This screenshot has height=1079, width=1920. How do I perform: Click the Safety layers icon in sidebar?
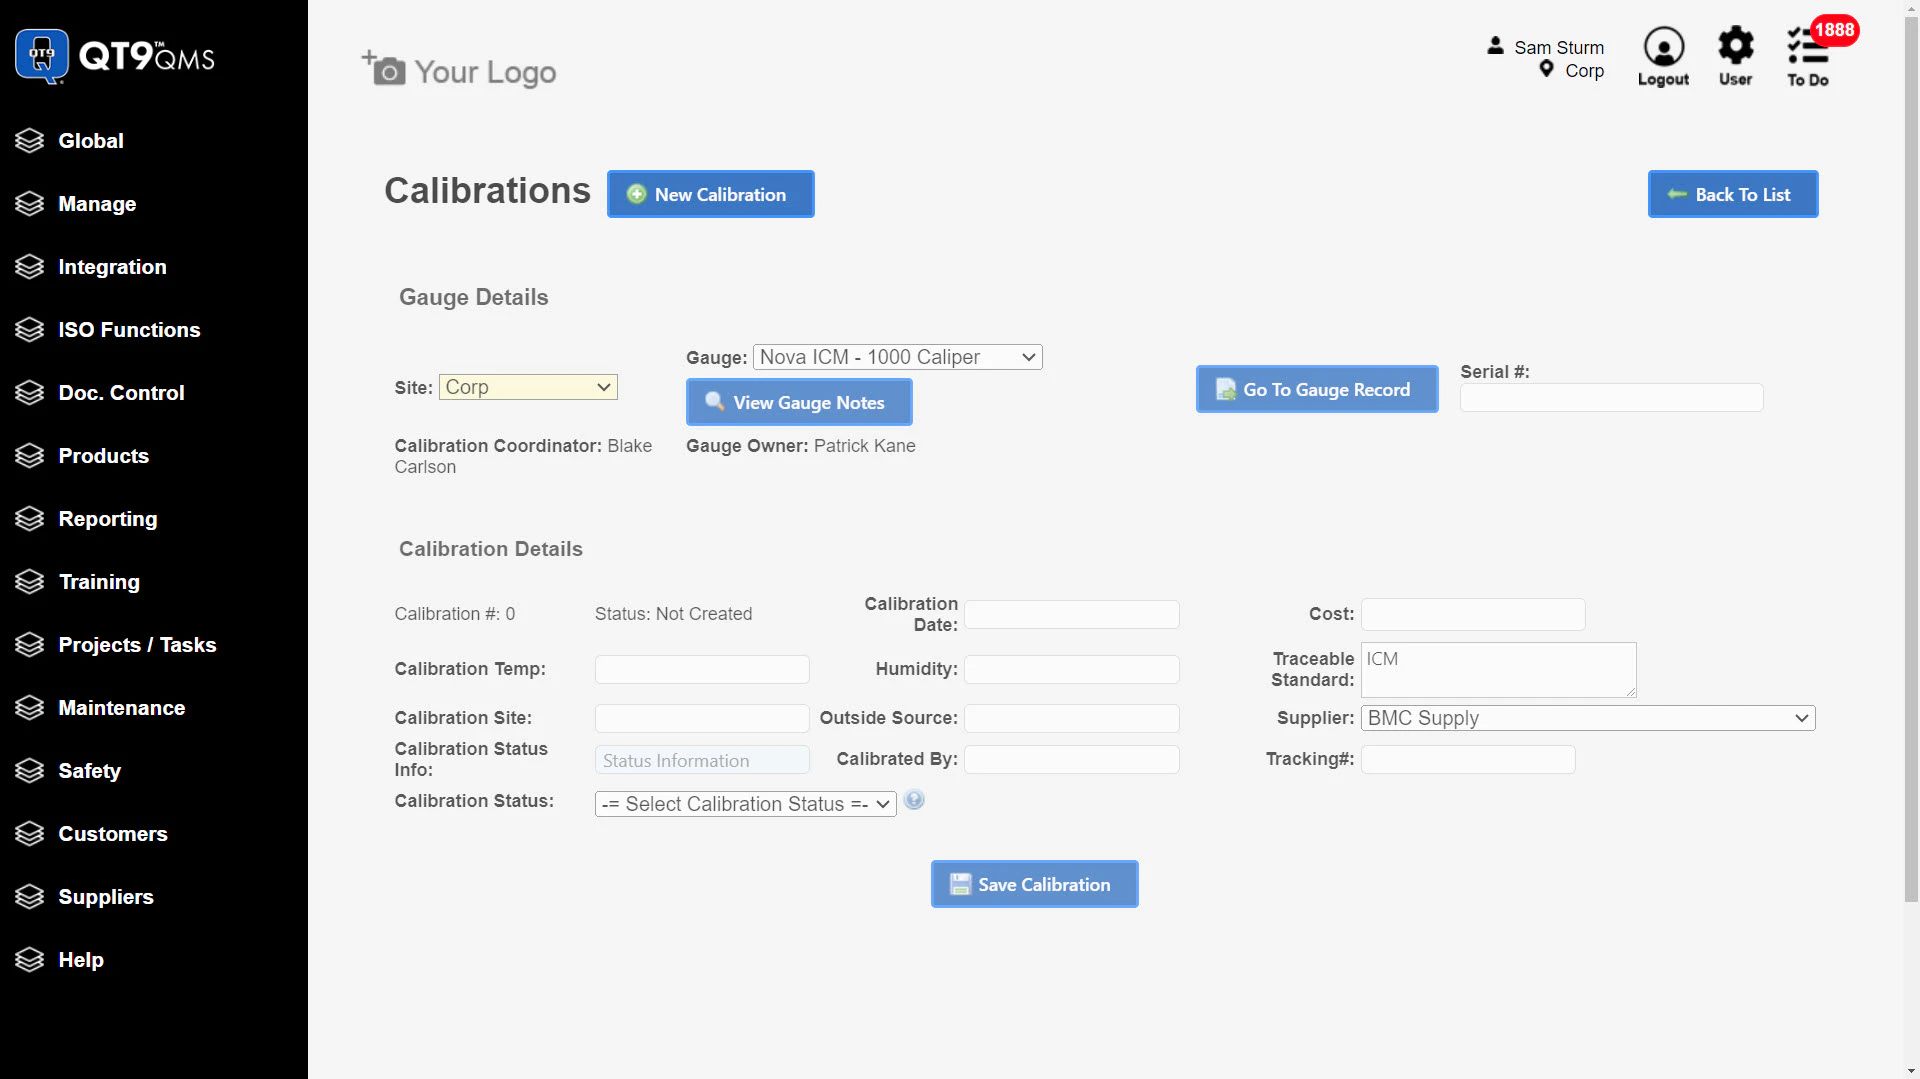pyautogui.click(x=30, y=771)
